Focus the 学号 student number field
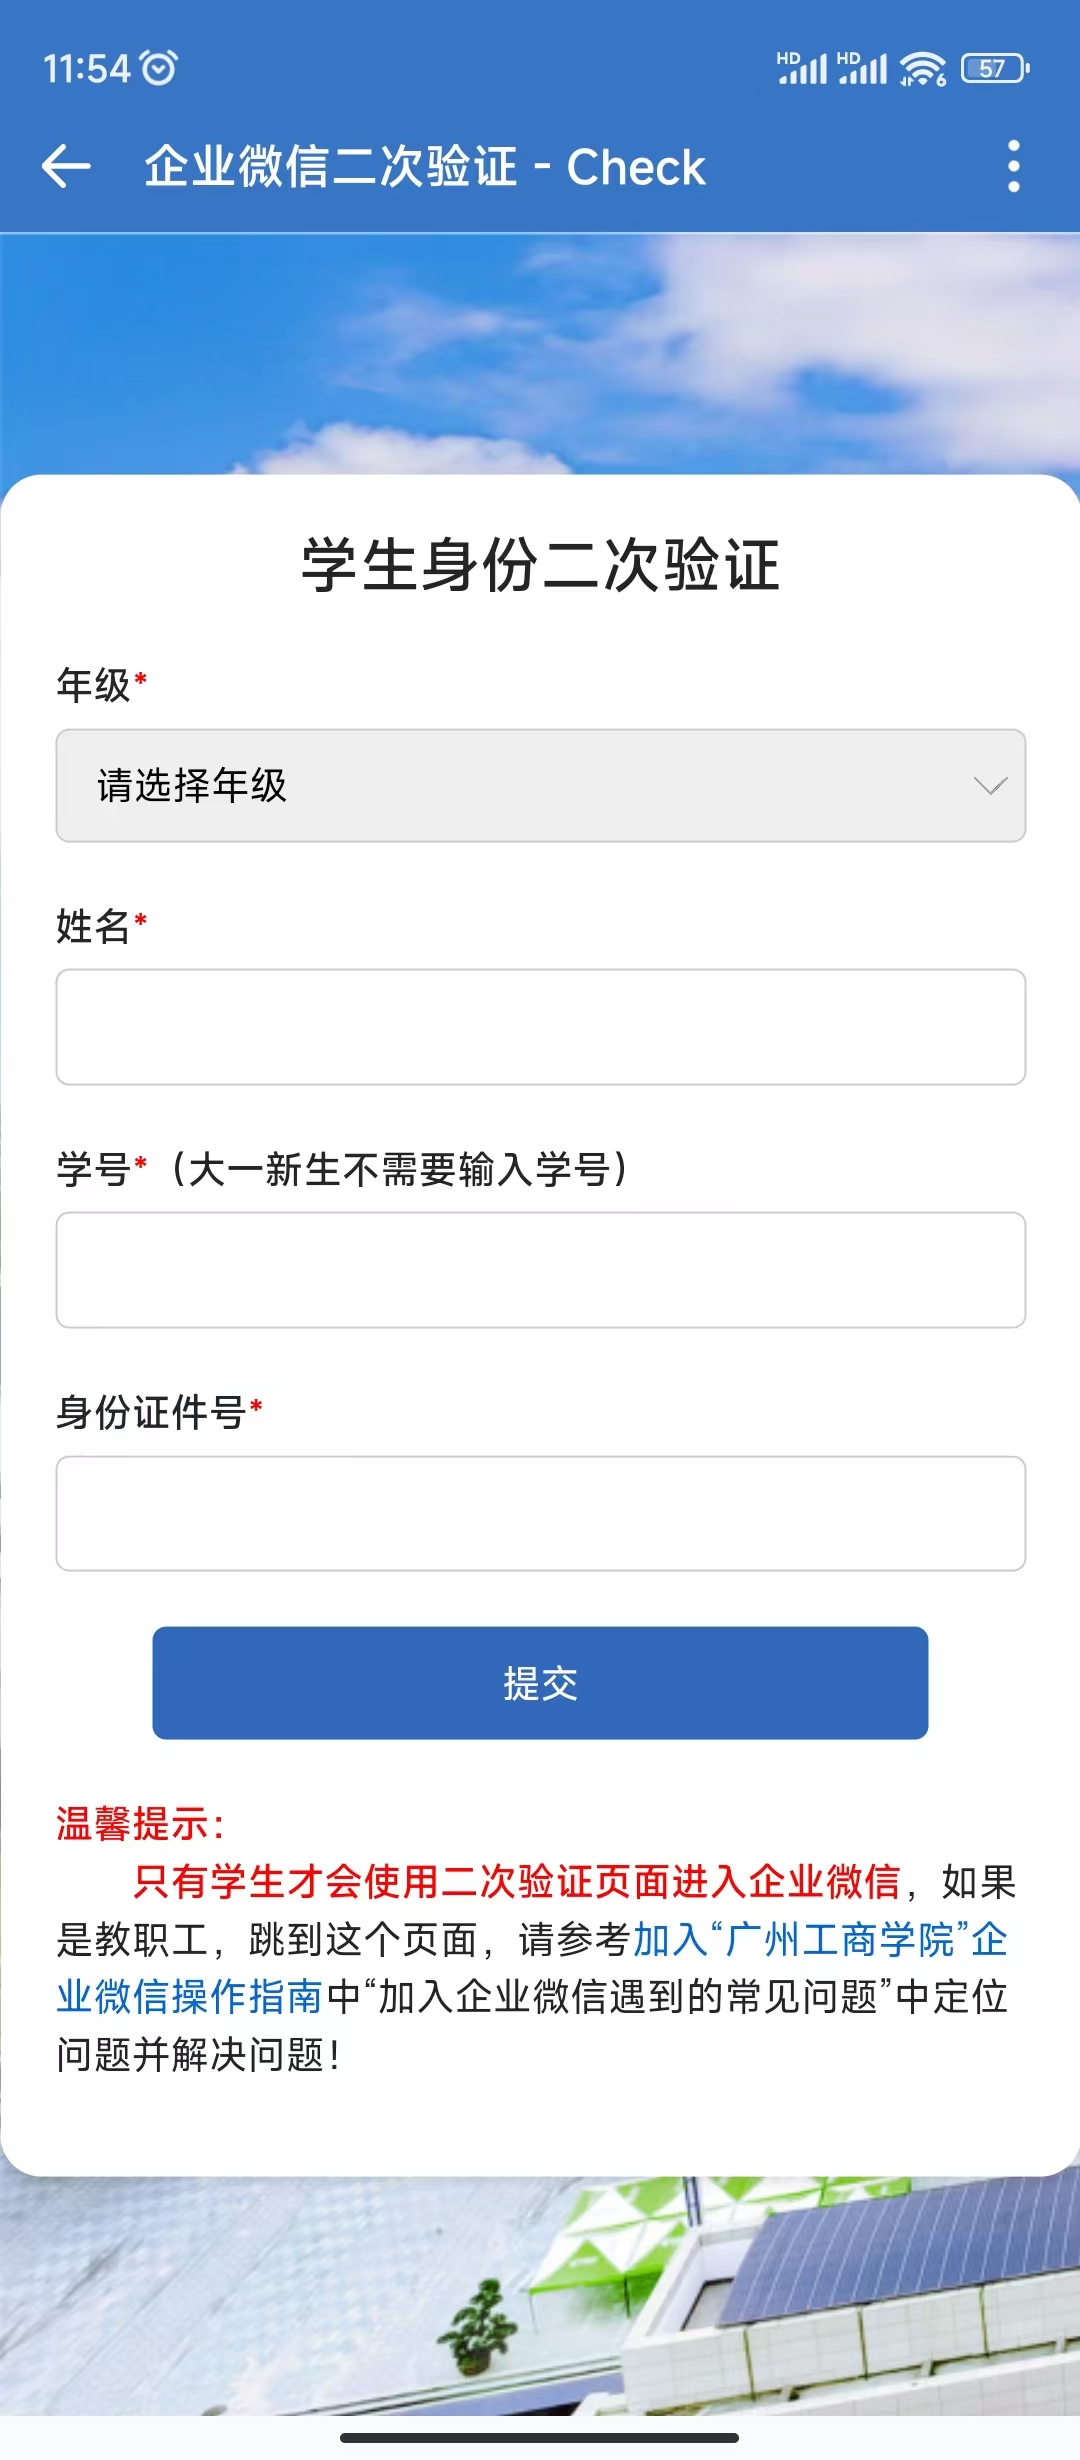Screen dimensions: 1080x2460 [540, 1270]
